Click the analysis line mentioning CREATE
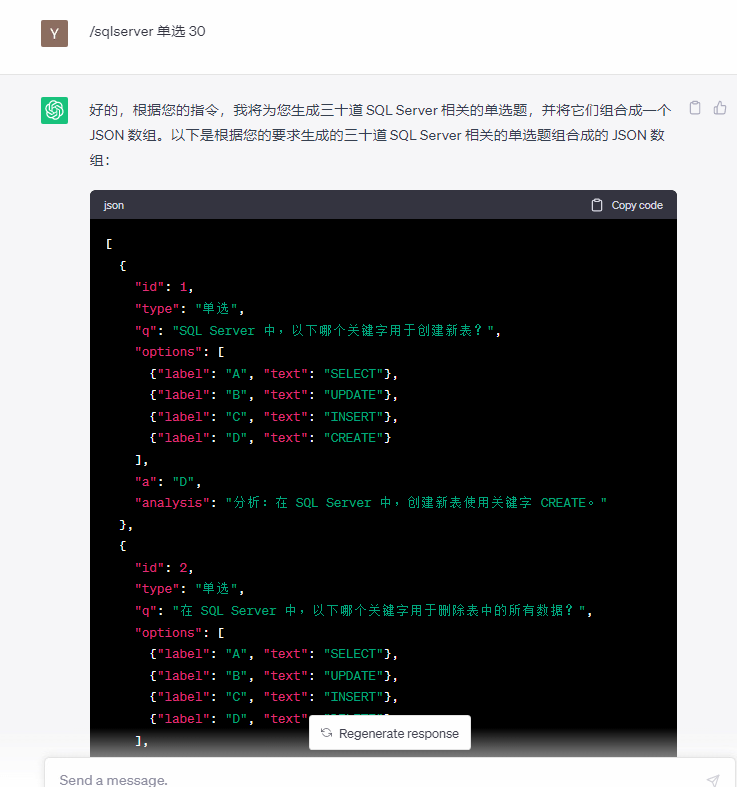Image resolution: width=737 pixels, height=787 pixels. pyautogui.click(x=371, y=503)
